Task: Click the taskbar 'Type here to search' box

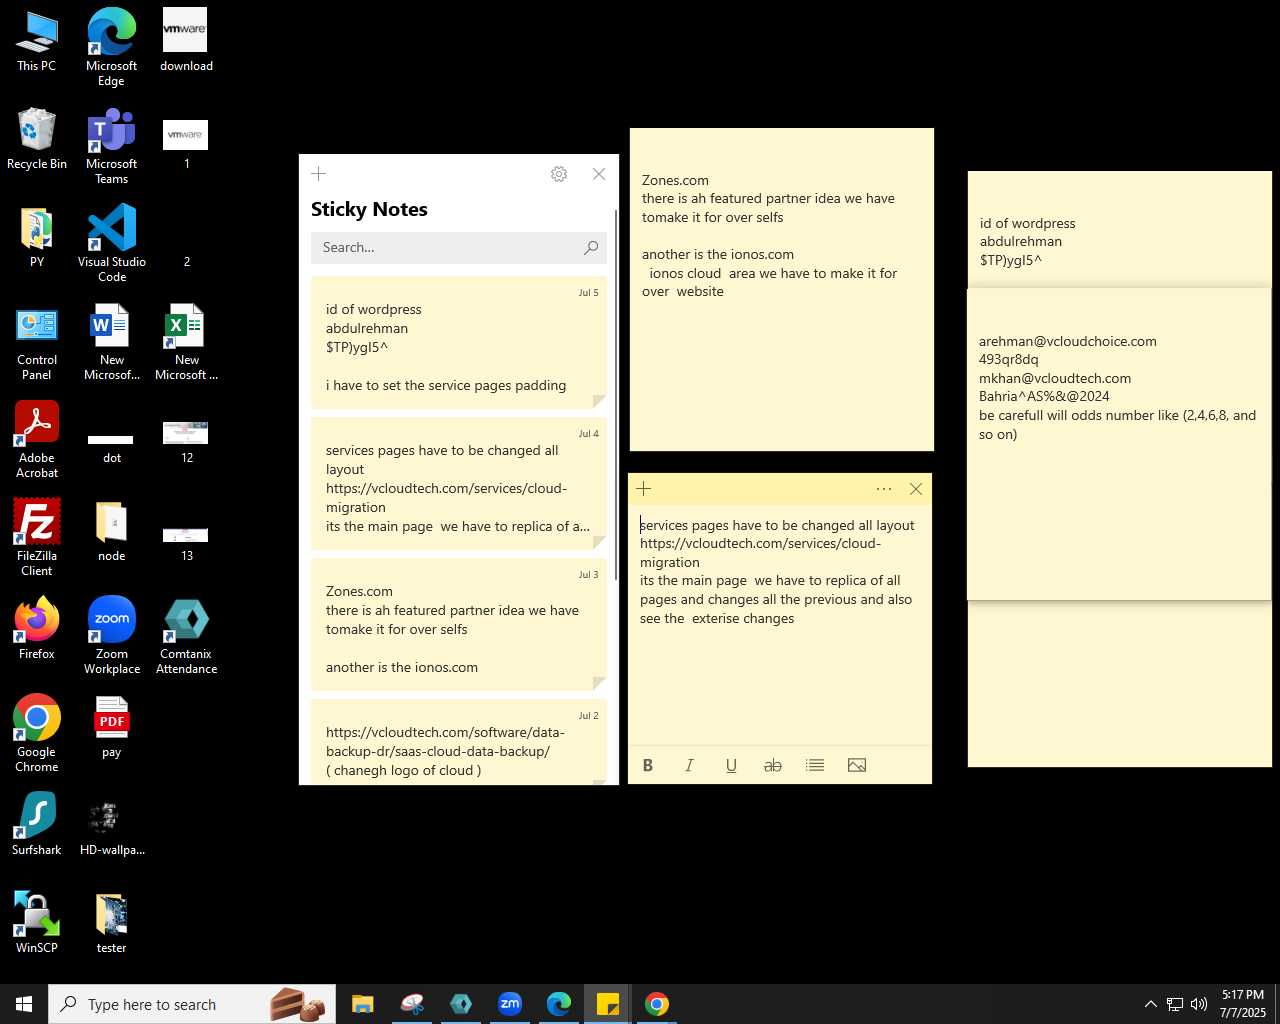Action: pyautogui.click(x=192, y=1004)
